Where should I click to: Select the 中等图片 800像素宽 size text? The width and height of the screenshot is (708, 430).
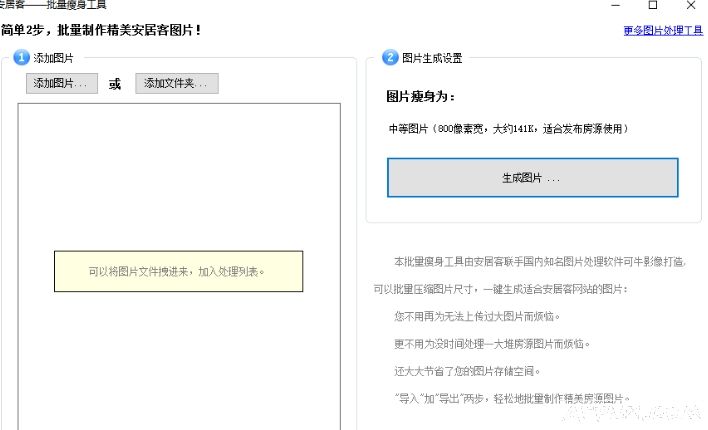(508, 129)
